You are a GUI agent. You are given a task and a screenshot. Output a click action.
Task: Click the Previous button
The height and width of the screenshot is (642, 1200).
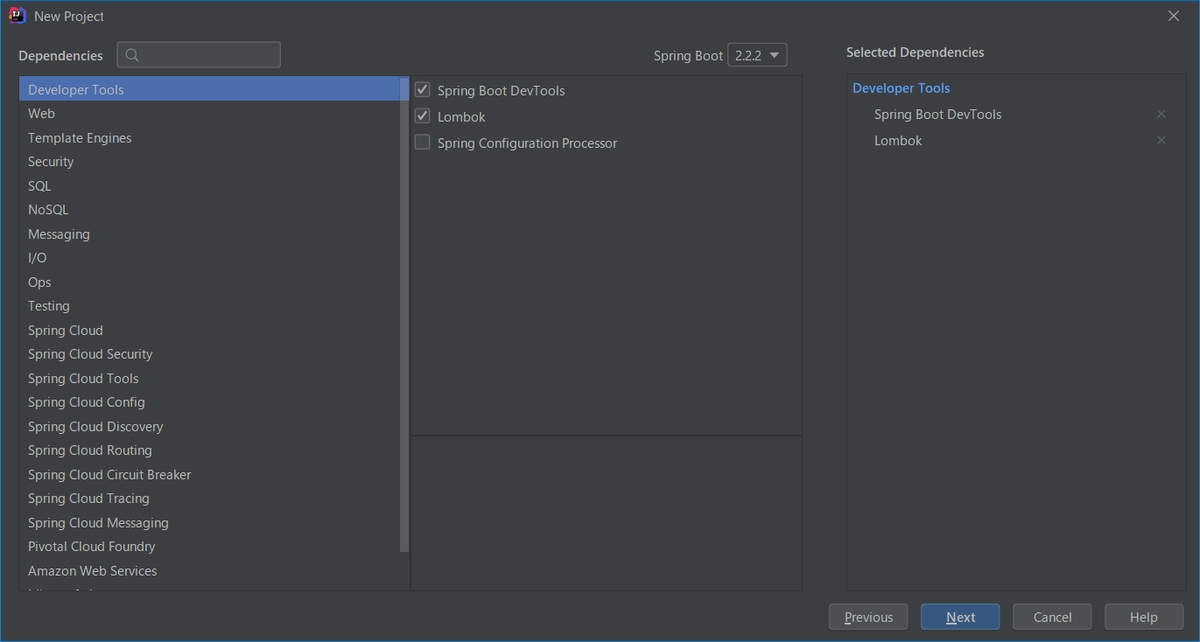coord(868,617)
